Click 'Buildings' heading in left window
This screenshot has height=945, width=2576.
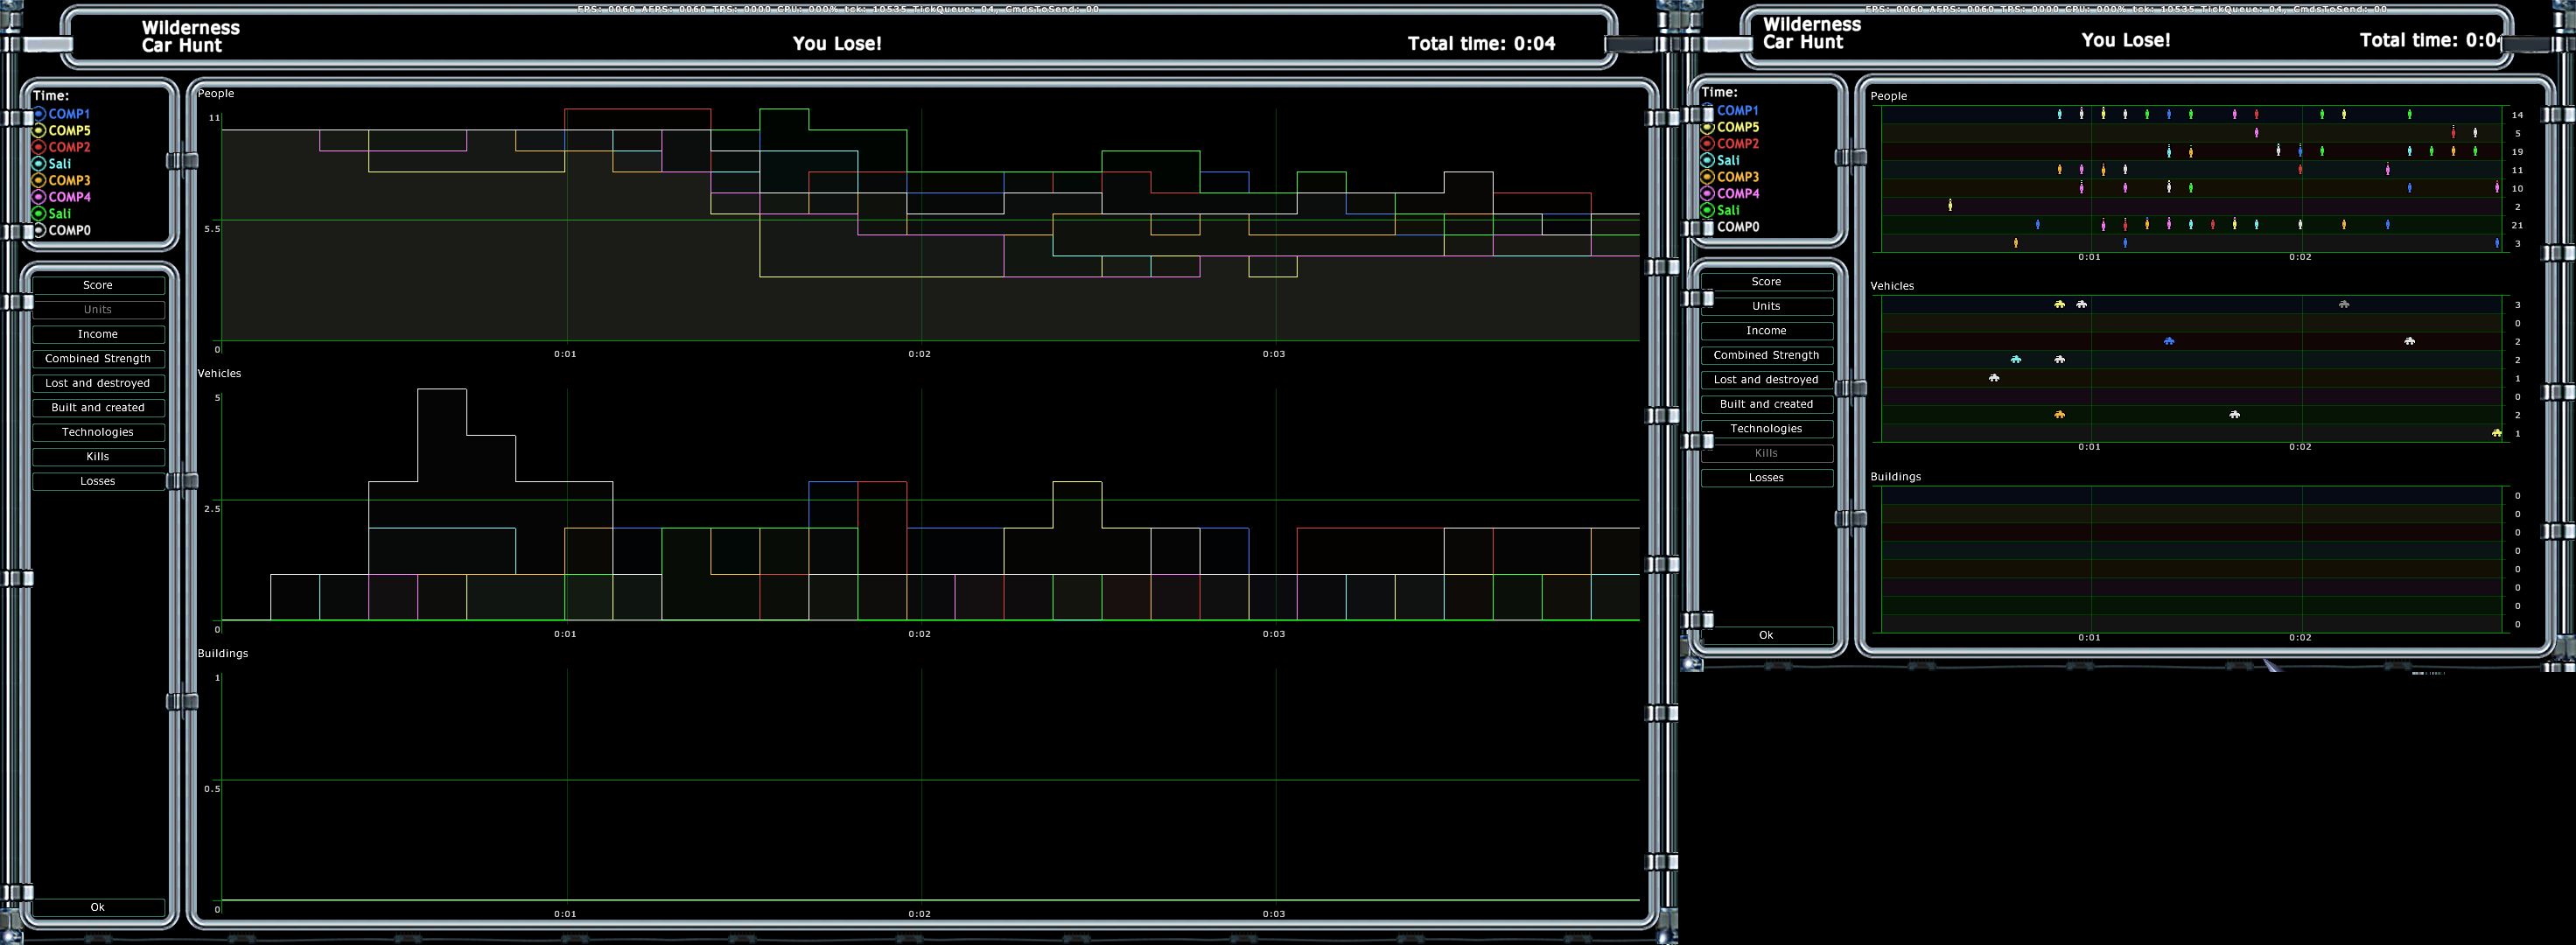(x=222, y=653)
